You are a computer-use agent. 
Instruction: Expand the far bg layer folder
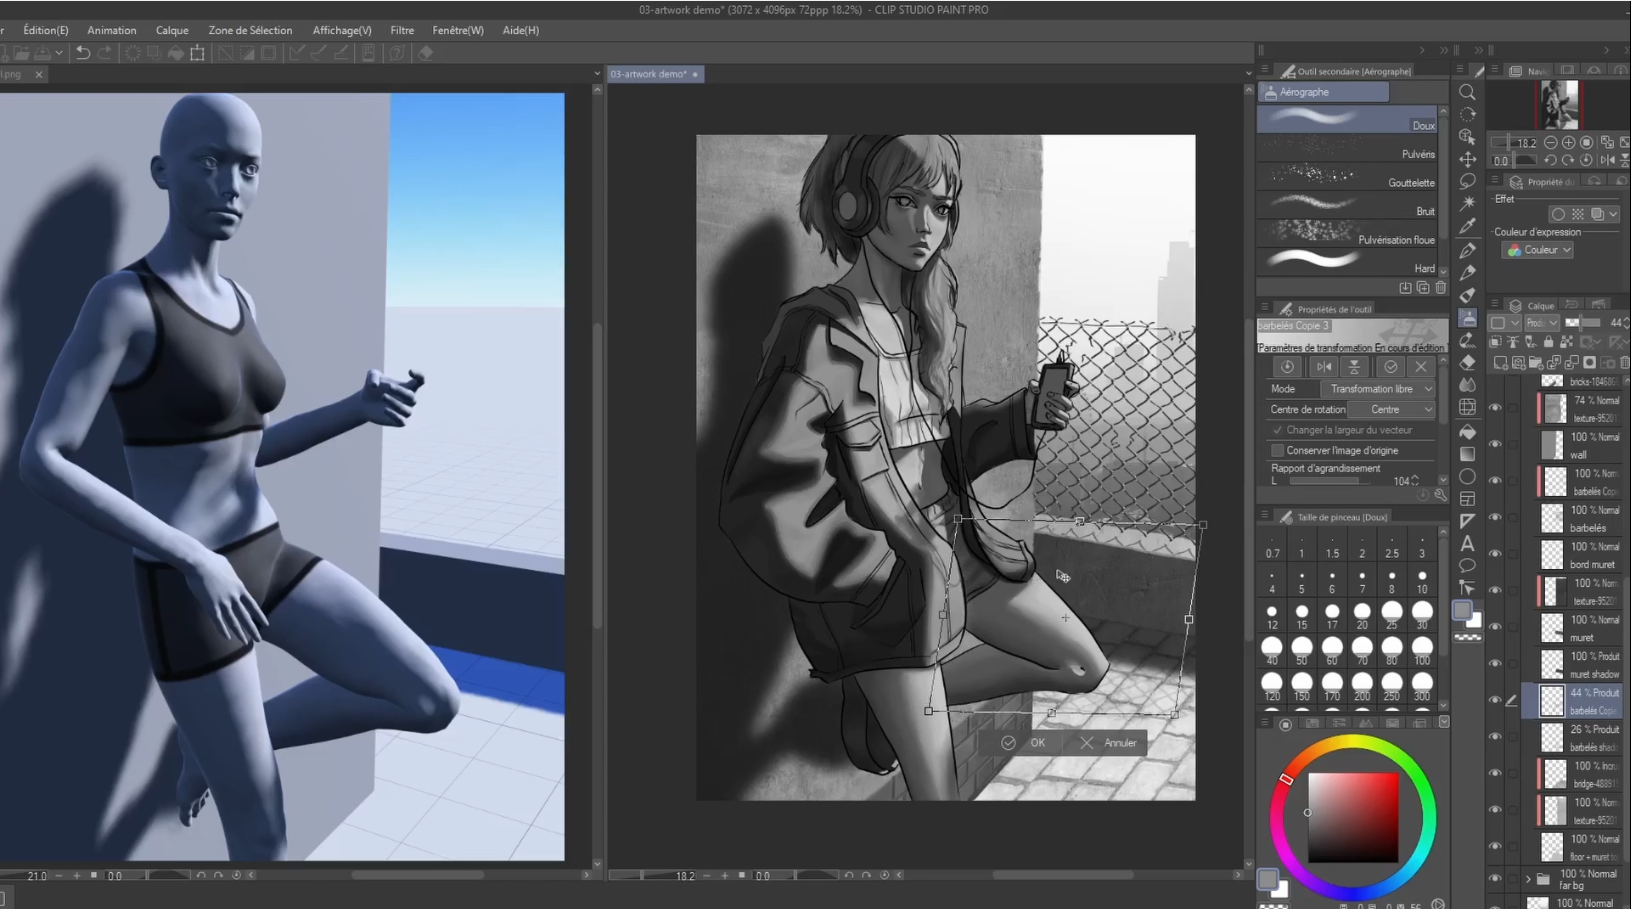(1528, 879)
